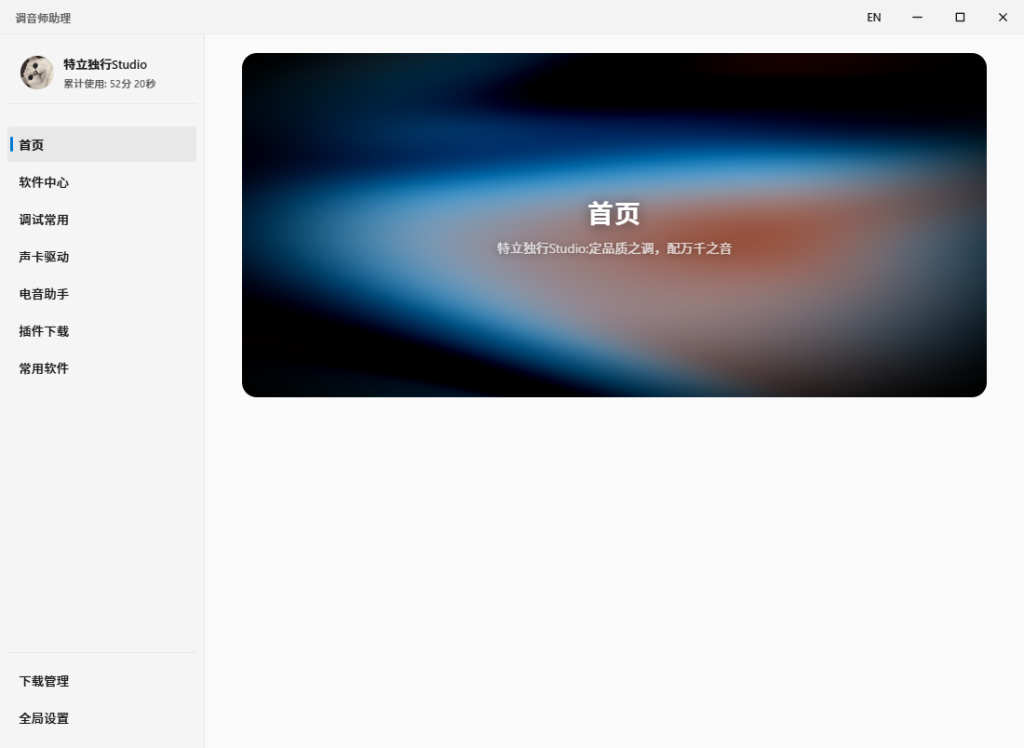
Task: Click the 累计使用 usage time text
Action: click(x=109, y=84)
